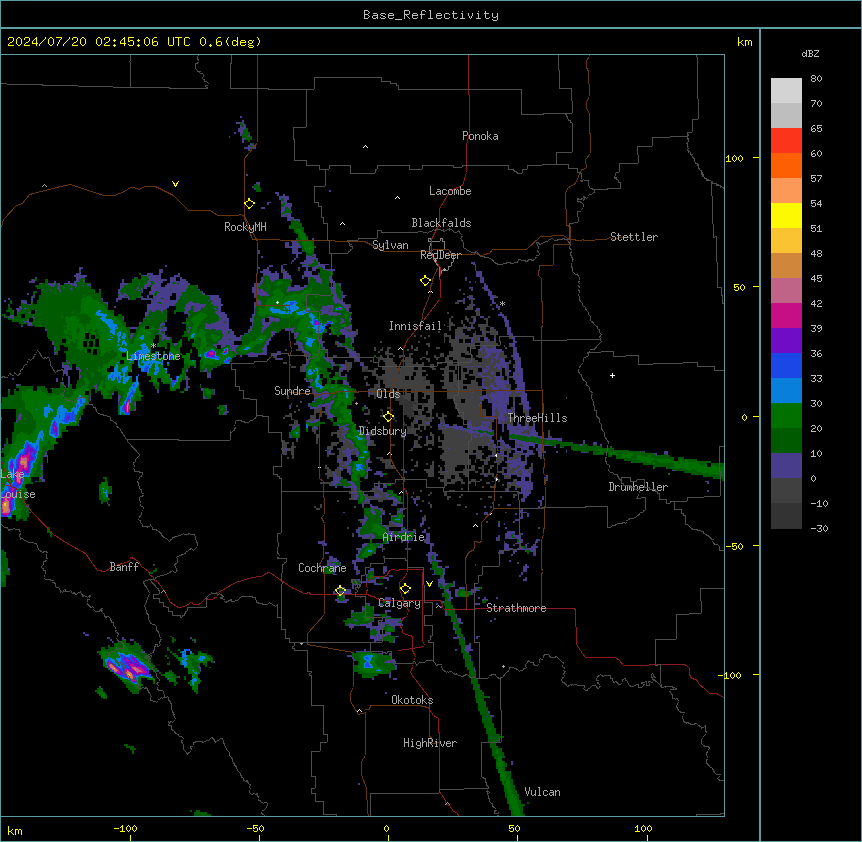Click the Lacombe city label

(450, 191)
